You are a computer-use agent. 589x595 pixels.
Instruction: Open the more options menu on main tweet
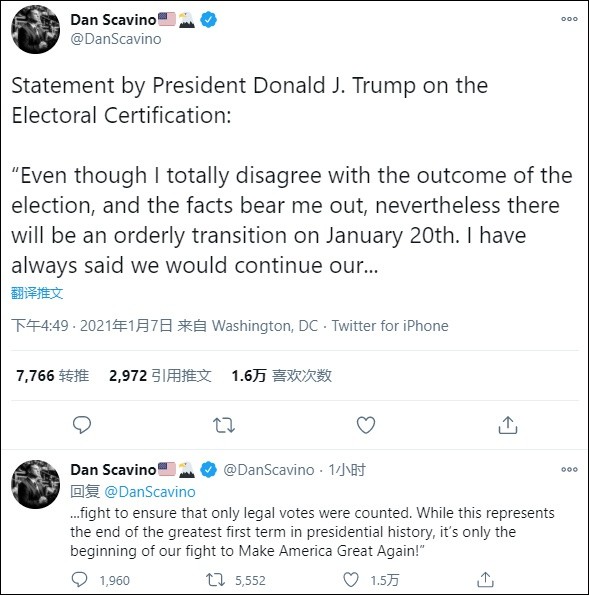click(x=569, y=19)
